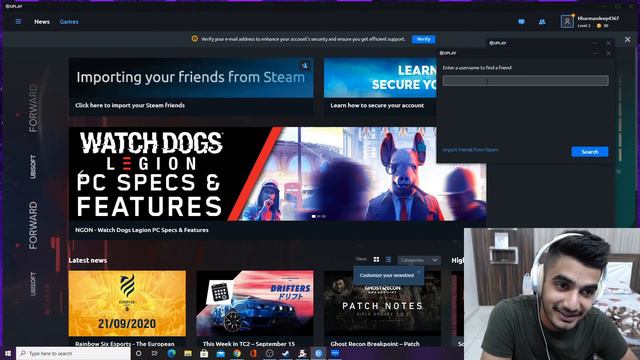Click username field in find friend window

pos(526,80)
